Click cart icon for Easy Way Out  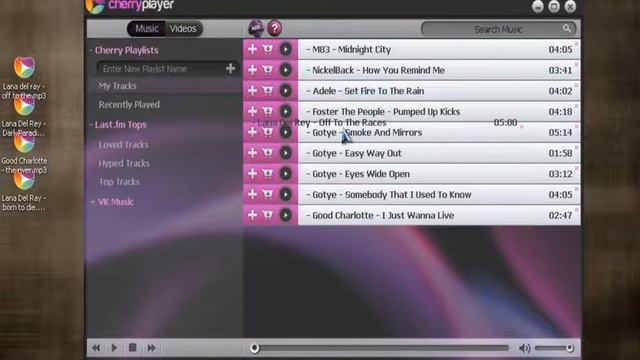(x=268, y=153)
